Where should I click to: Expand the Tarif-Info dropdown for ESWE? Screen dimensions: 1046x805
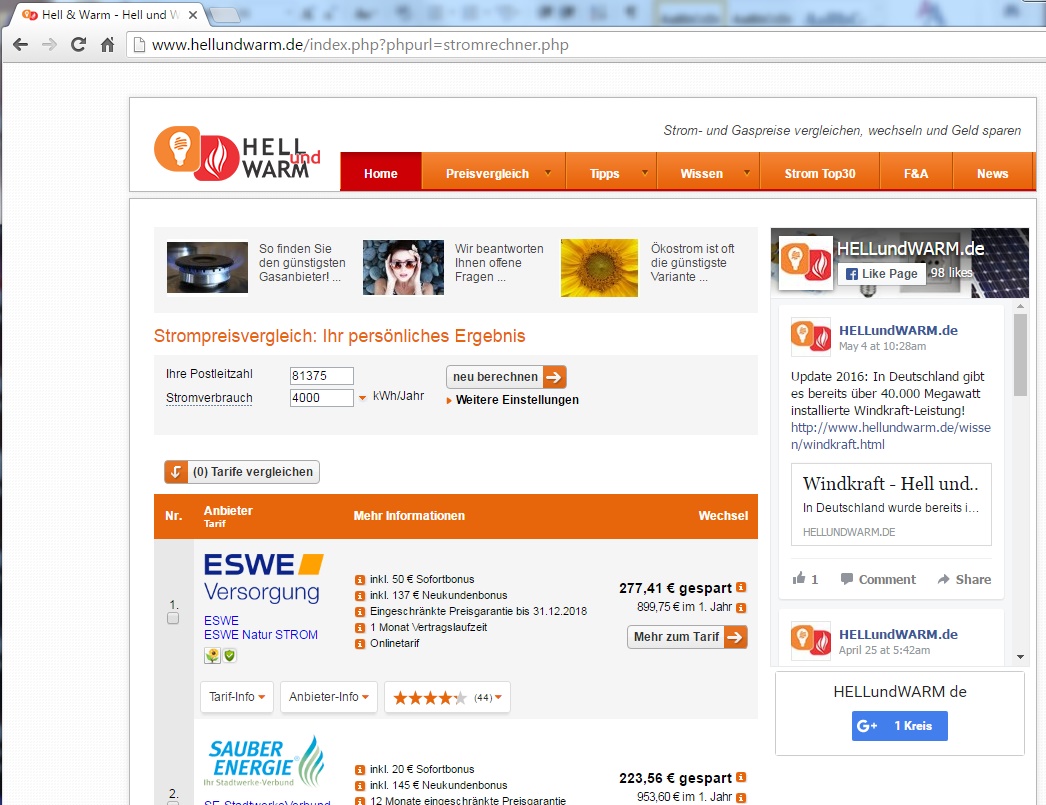[237, 697]
